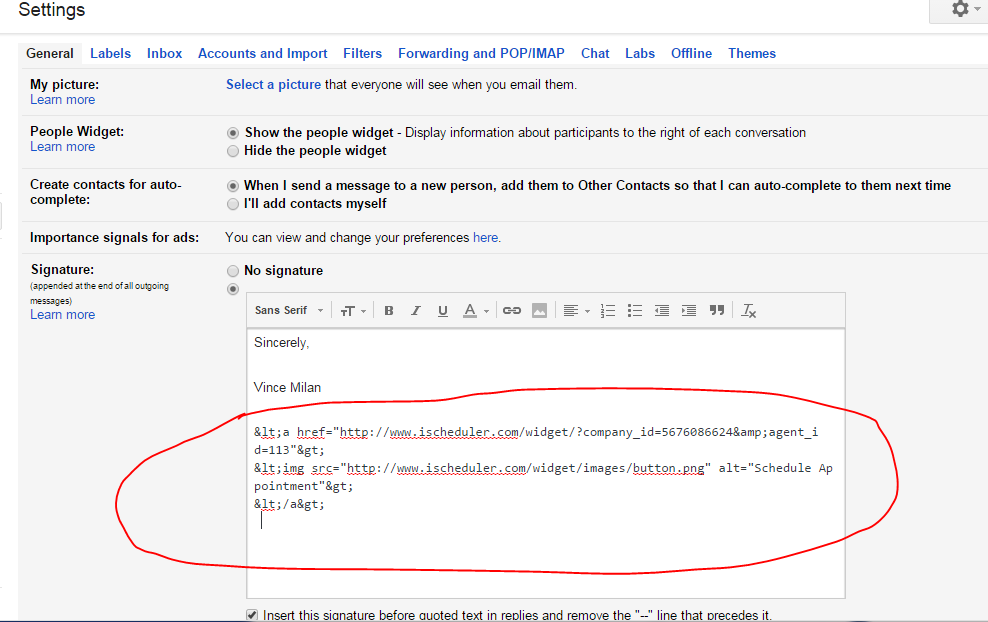Apply quote formatting to signature text
This screenshot has height=622, width=988.
pyautogui.click(x=716, y=310)
